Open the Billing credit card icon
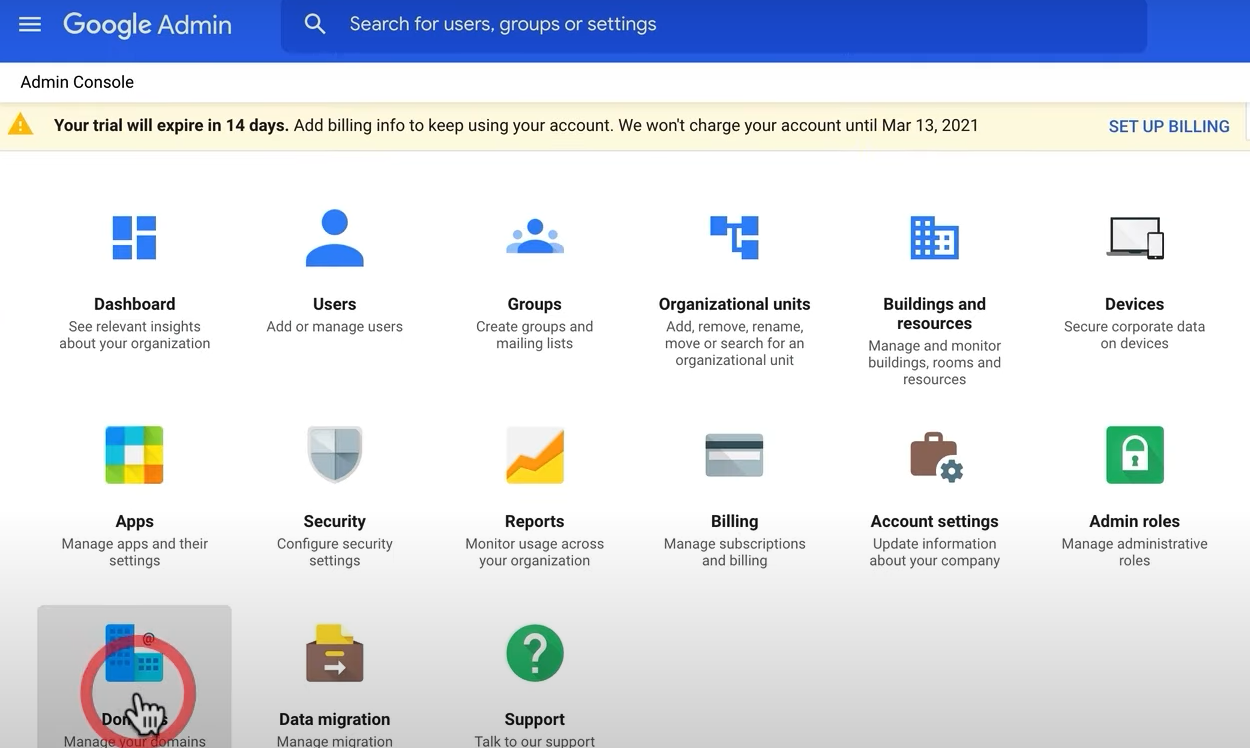 point(735,455)
